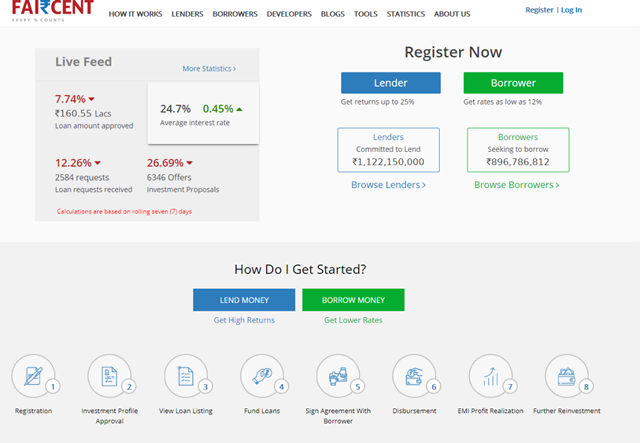
Task: Click the Fund Loans step icon
Action: pos(262,377)
